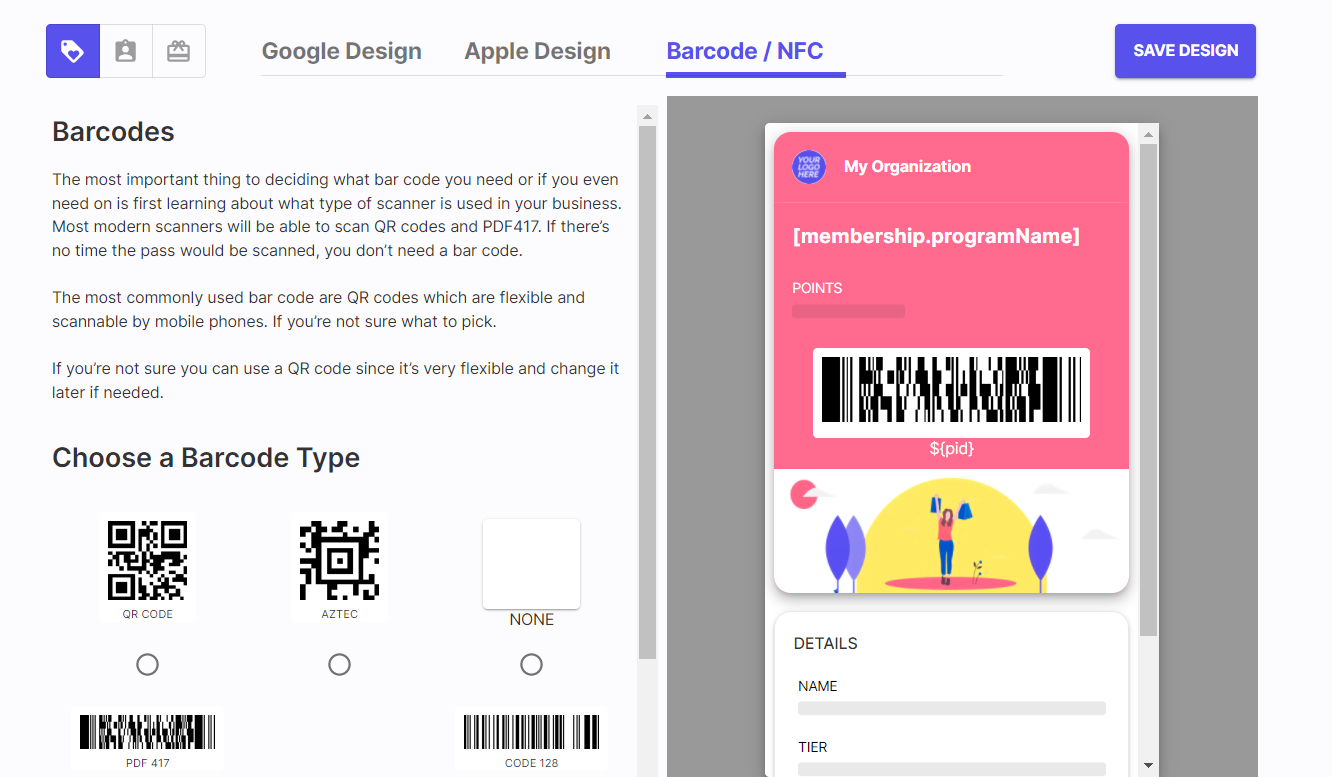Click the NAME field label
Image resolution: width=1332 pixels, height=777 pixels.
point(818,686)
